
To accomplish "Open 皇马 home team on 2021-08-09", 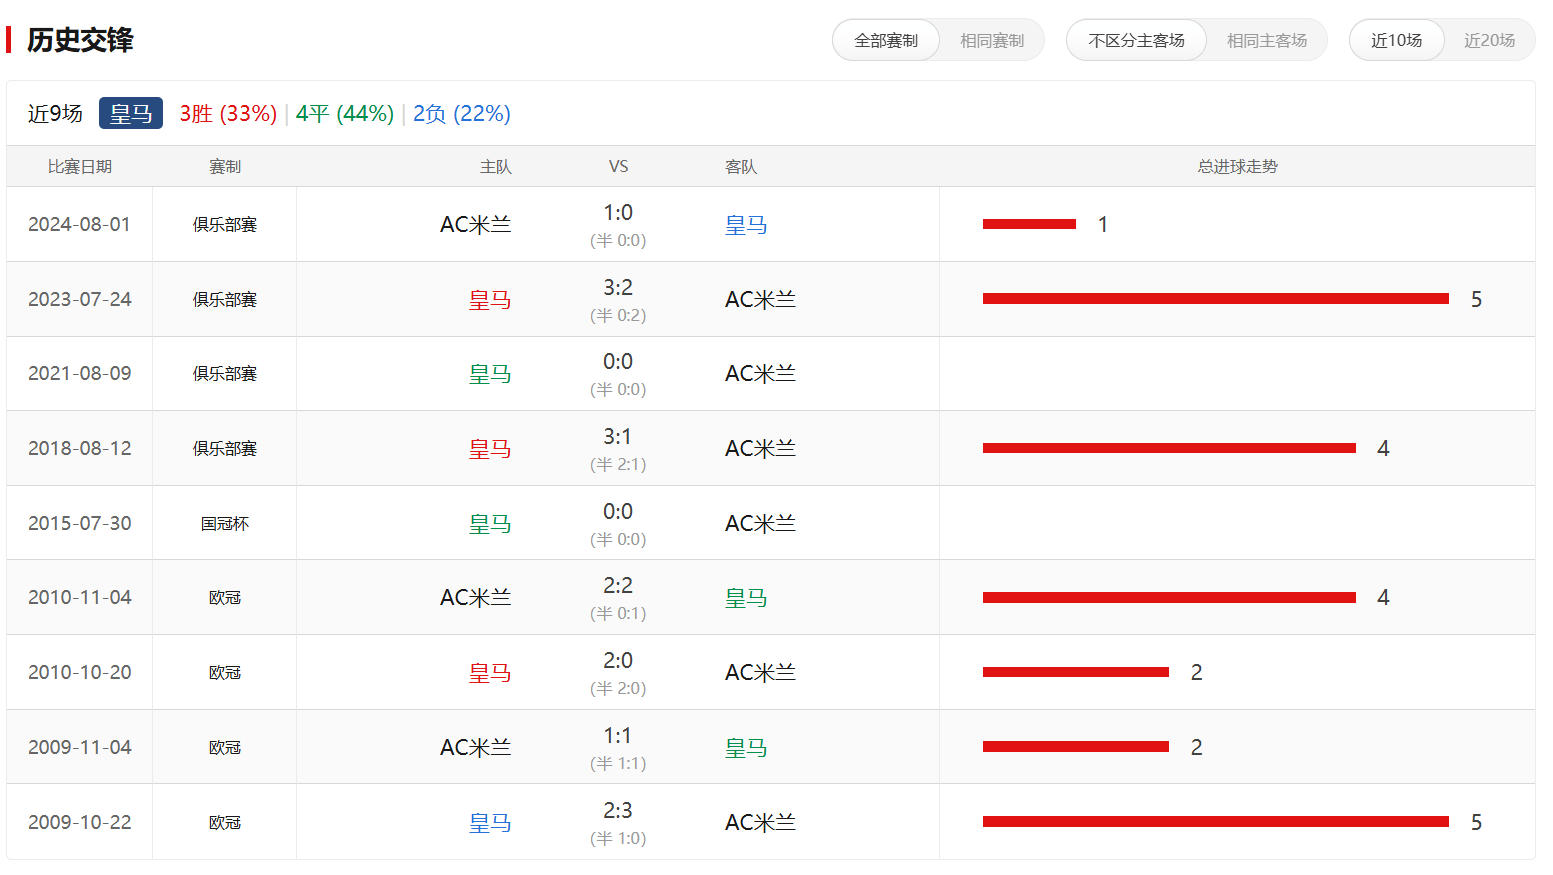I will [x=490, y=373].
